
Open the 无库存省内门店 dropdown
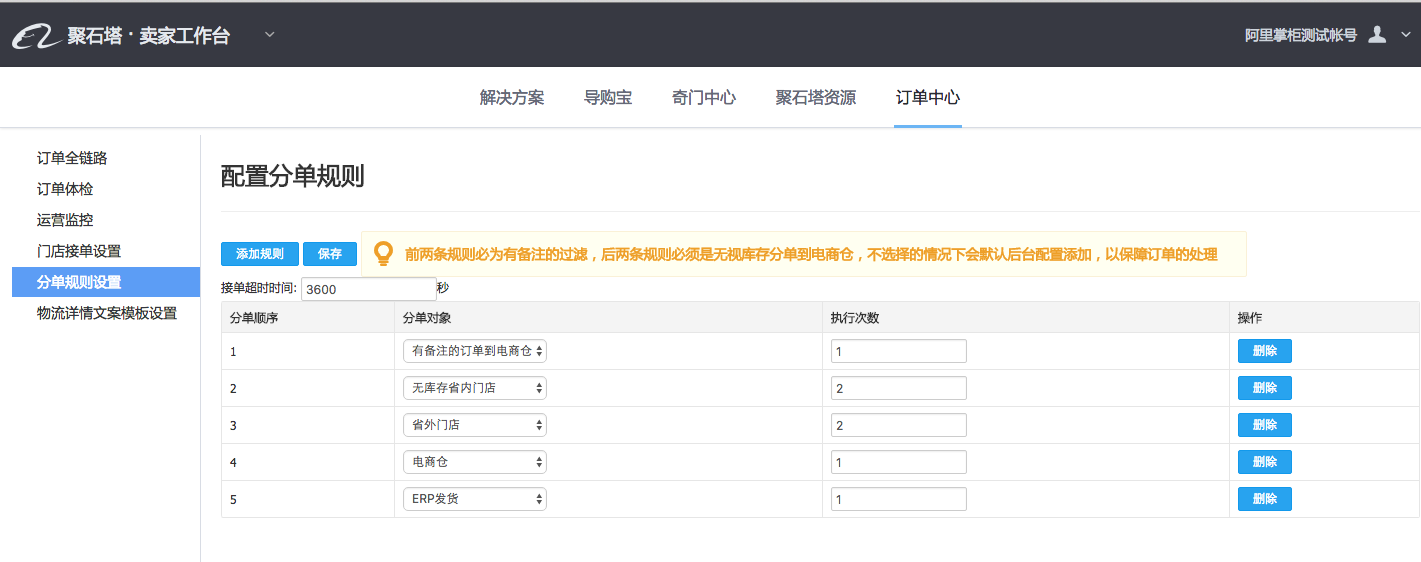[x=475, y=388]
